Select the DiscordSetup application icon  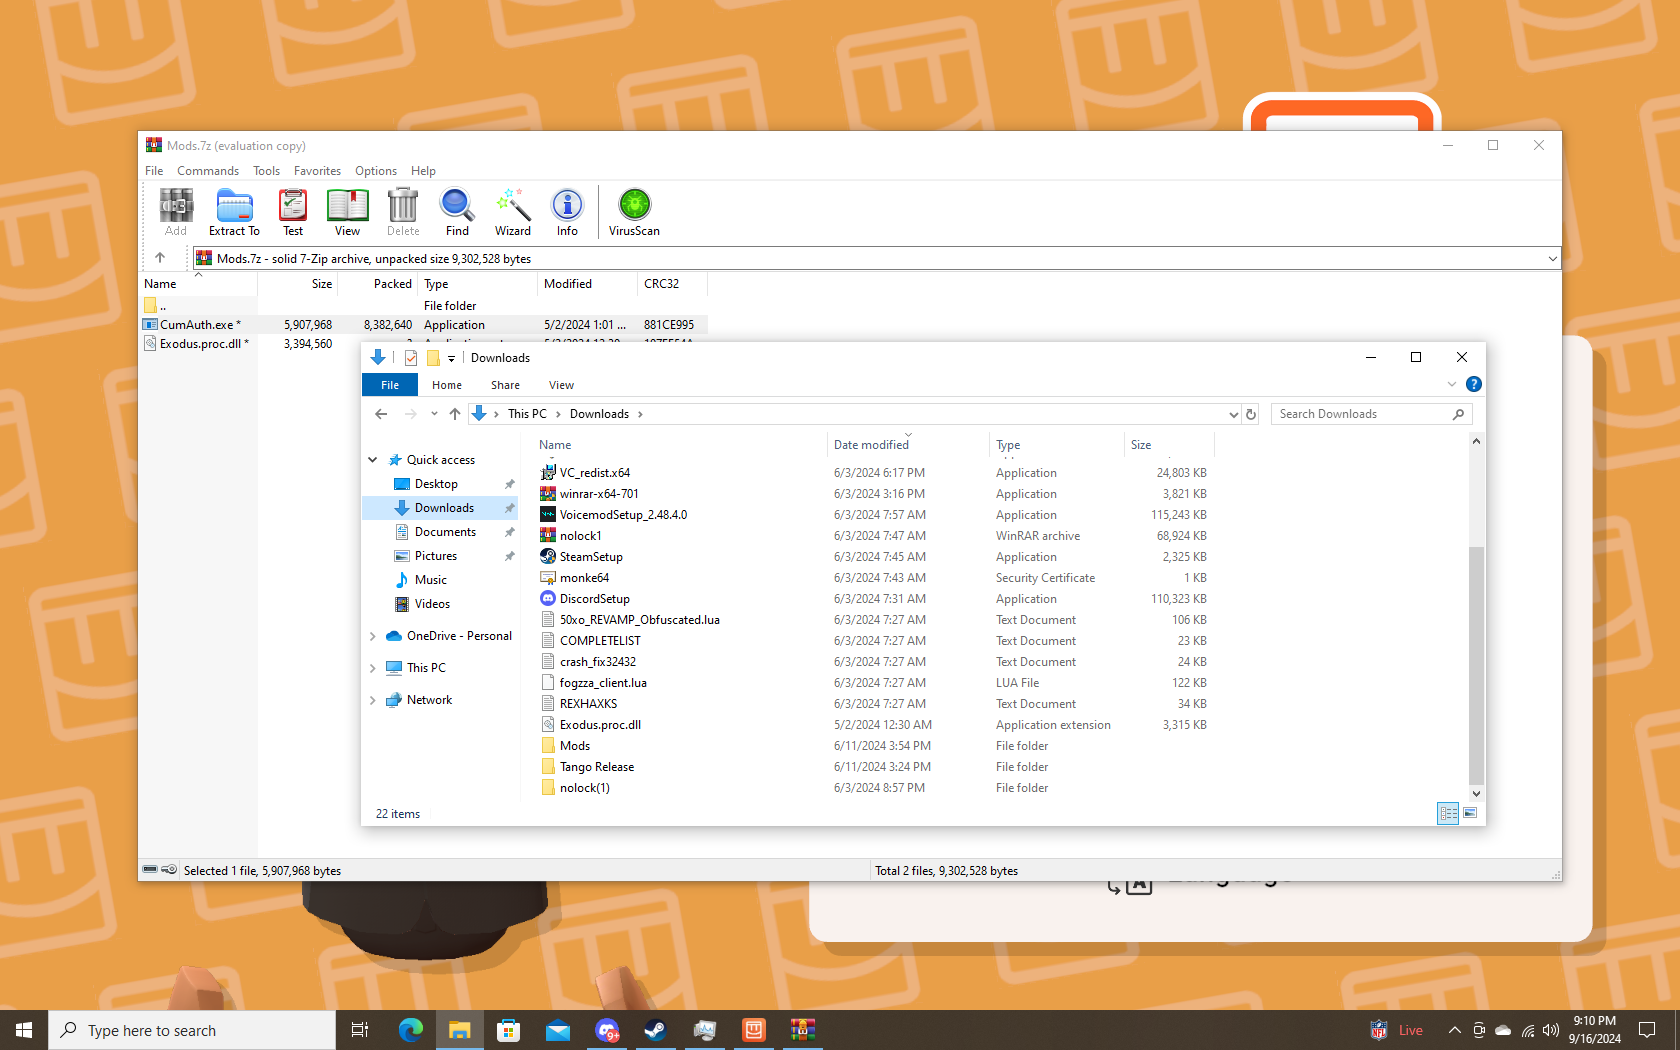pyautogui.click(x=548, y=599)
